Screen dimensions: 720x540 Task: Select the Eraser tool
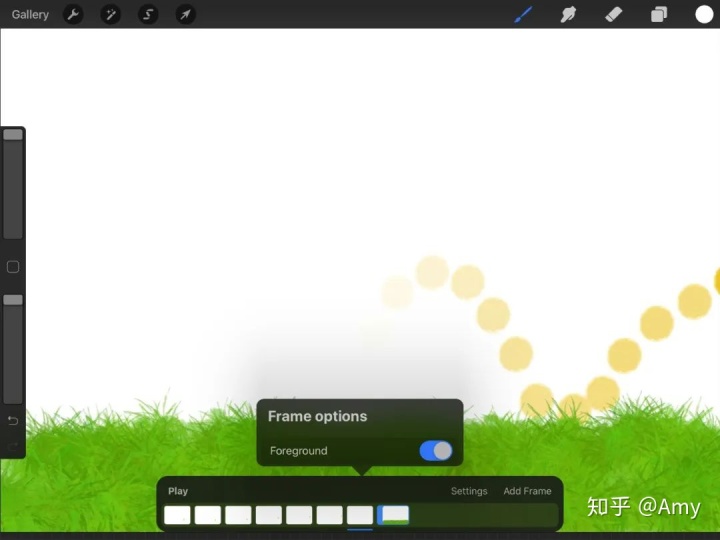[x=613, y=15]
